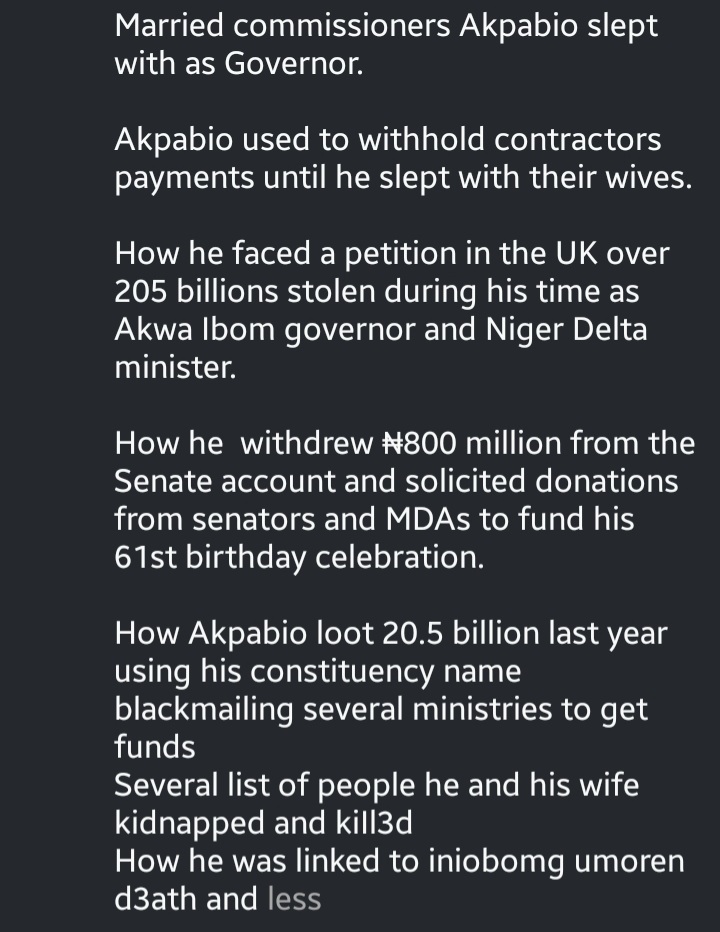Tap the line mentioning "Niger Delta"
Screen dimensions: 720x932
click(x=380, y=330)
